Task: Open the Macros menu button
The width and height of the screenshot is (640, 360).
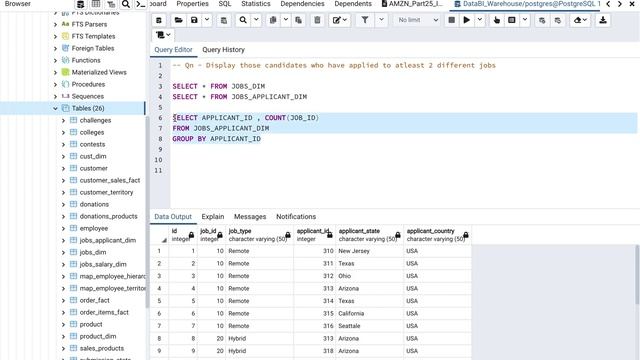Action: point(163,35)
